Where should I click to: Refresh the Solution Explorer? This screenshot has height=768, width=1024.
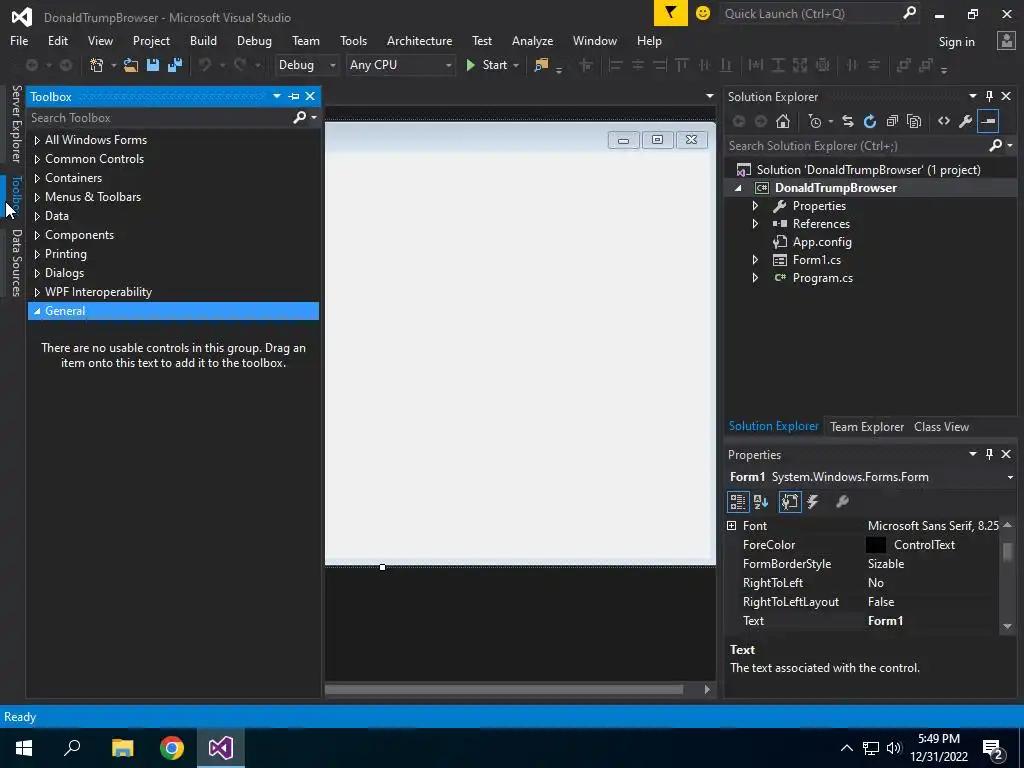[x=870, y=121]
